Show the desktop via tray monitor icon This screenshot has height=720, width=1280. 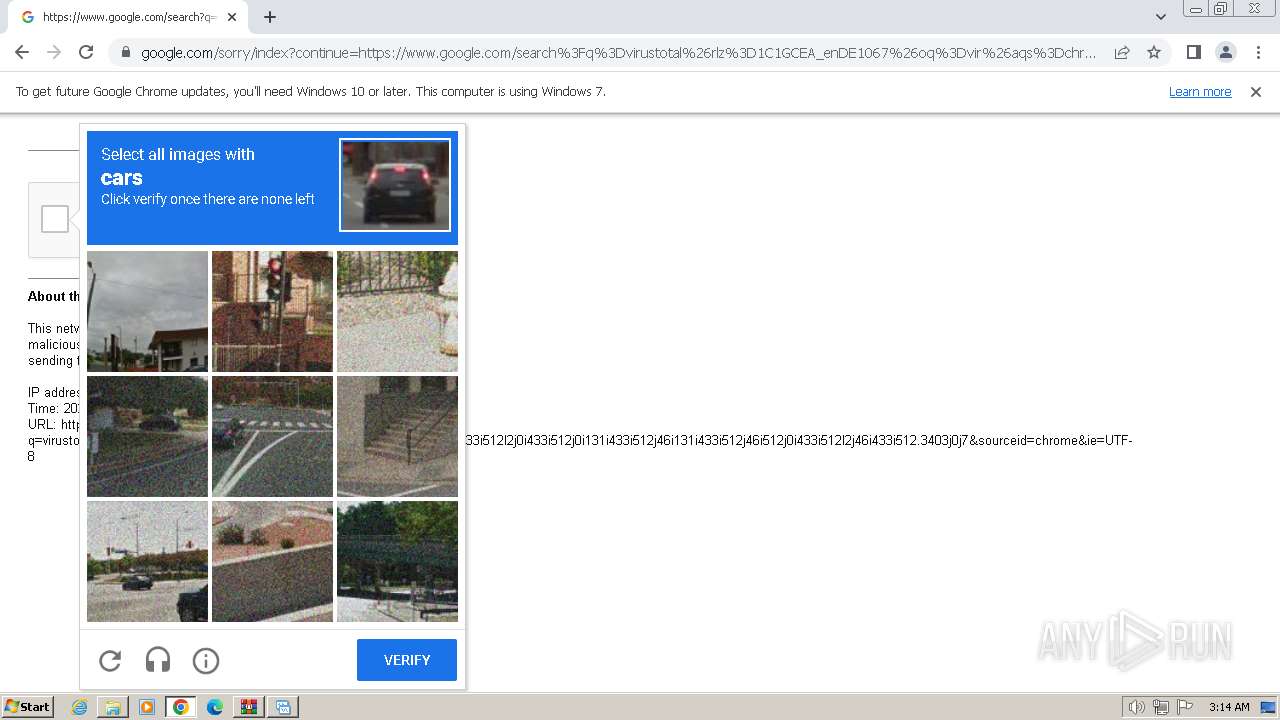click(1269, 707)
